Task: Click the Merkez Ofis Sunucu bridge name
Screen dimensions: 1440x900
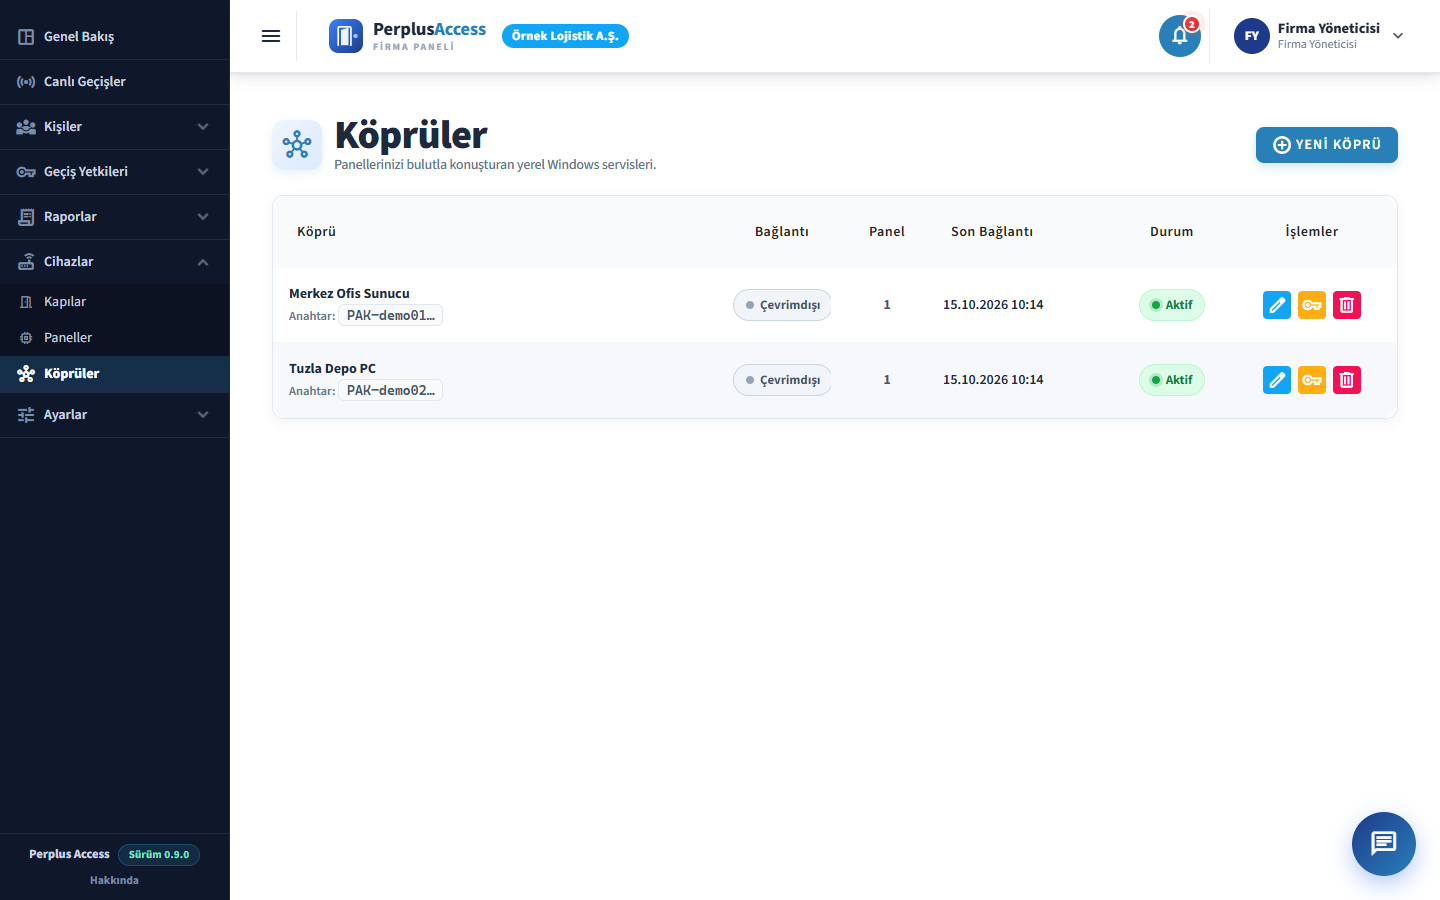Action: [x=349, y=294]
